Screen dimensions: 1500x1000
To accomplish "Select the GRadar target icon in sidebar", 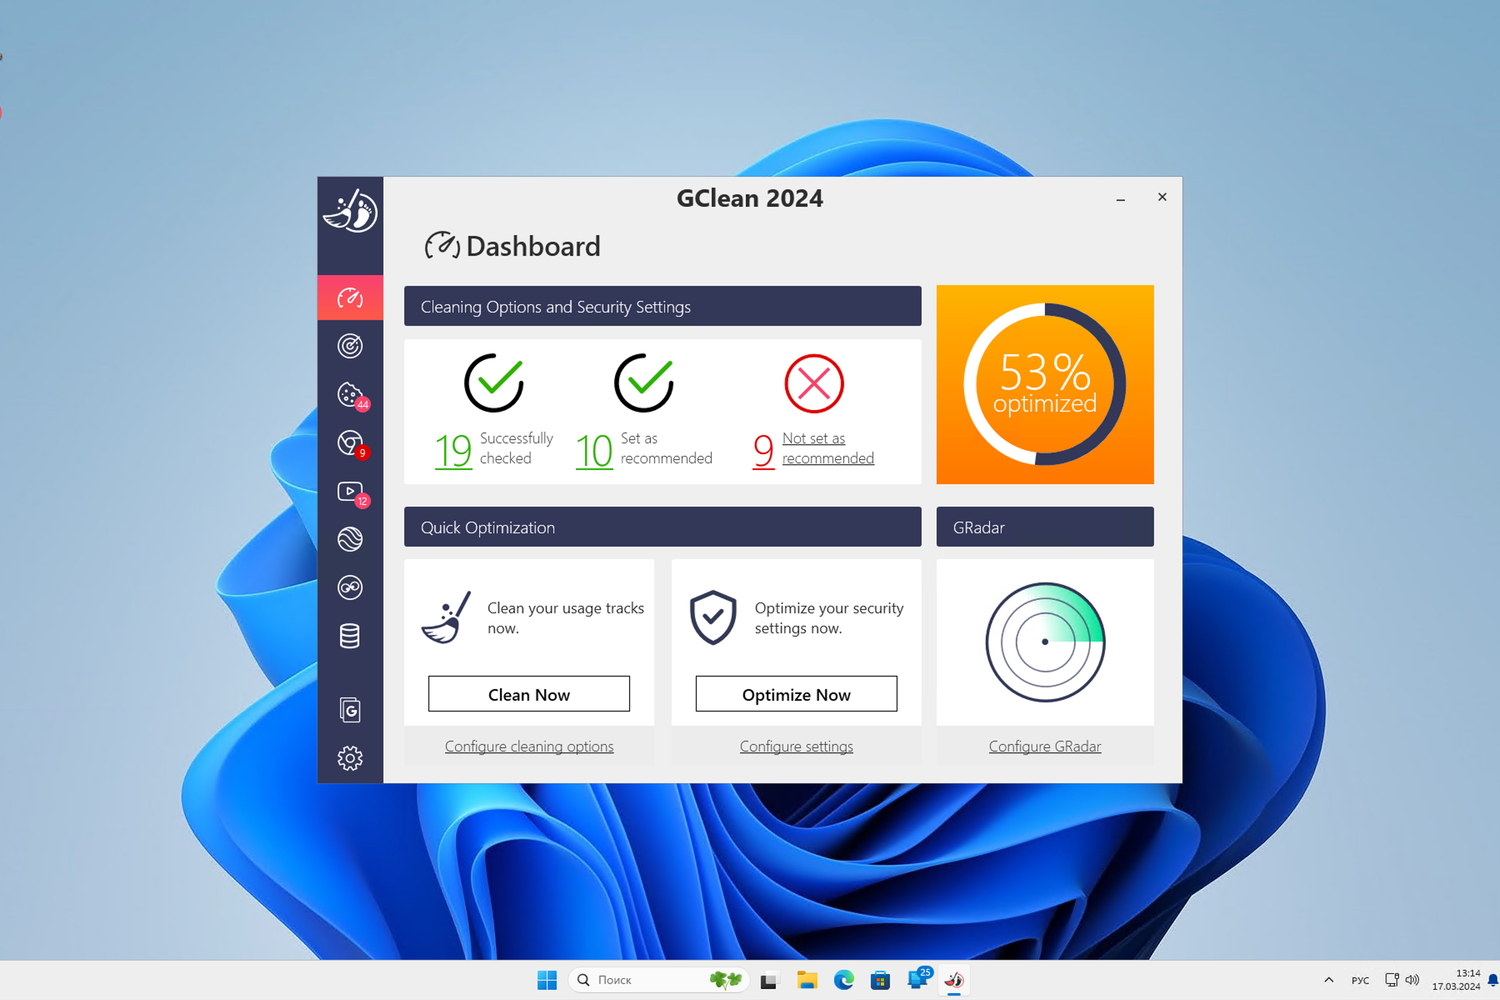I will pyautogui.click(x=350, y=345).
